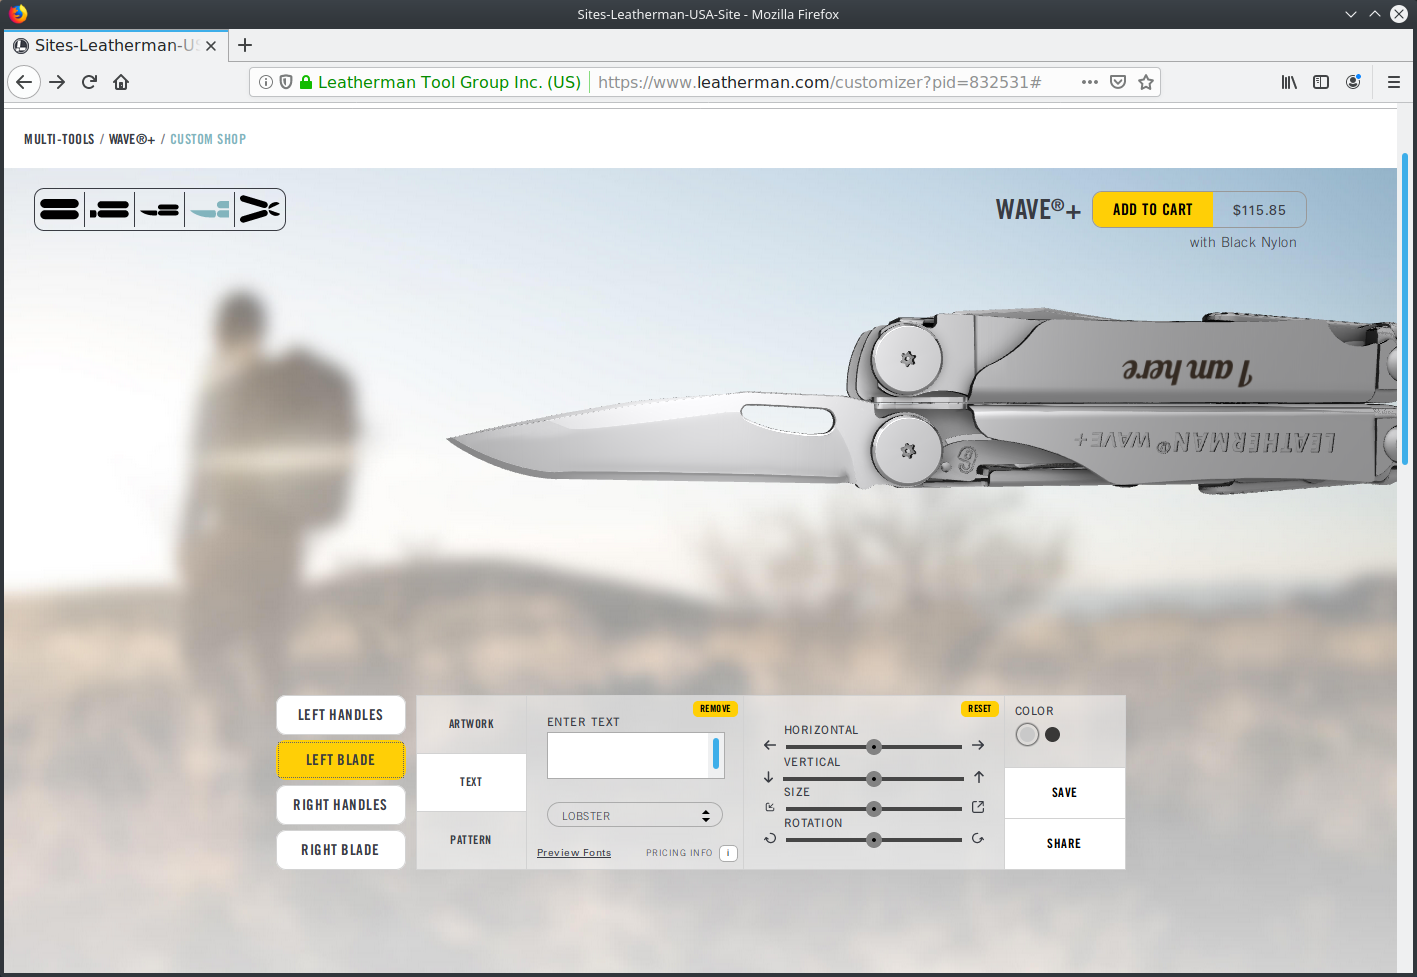The height and width of the screenshot is (977, 1417).
Task: Click the VERTICAL slider handle
Action: (x=874, y=779)
